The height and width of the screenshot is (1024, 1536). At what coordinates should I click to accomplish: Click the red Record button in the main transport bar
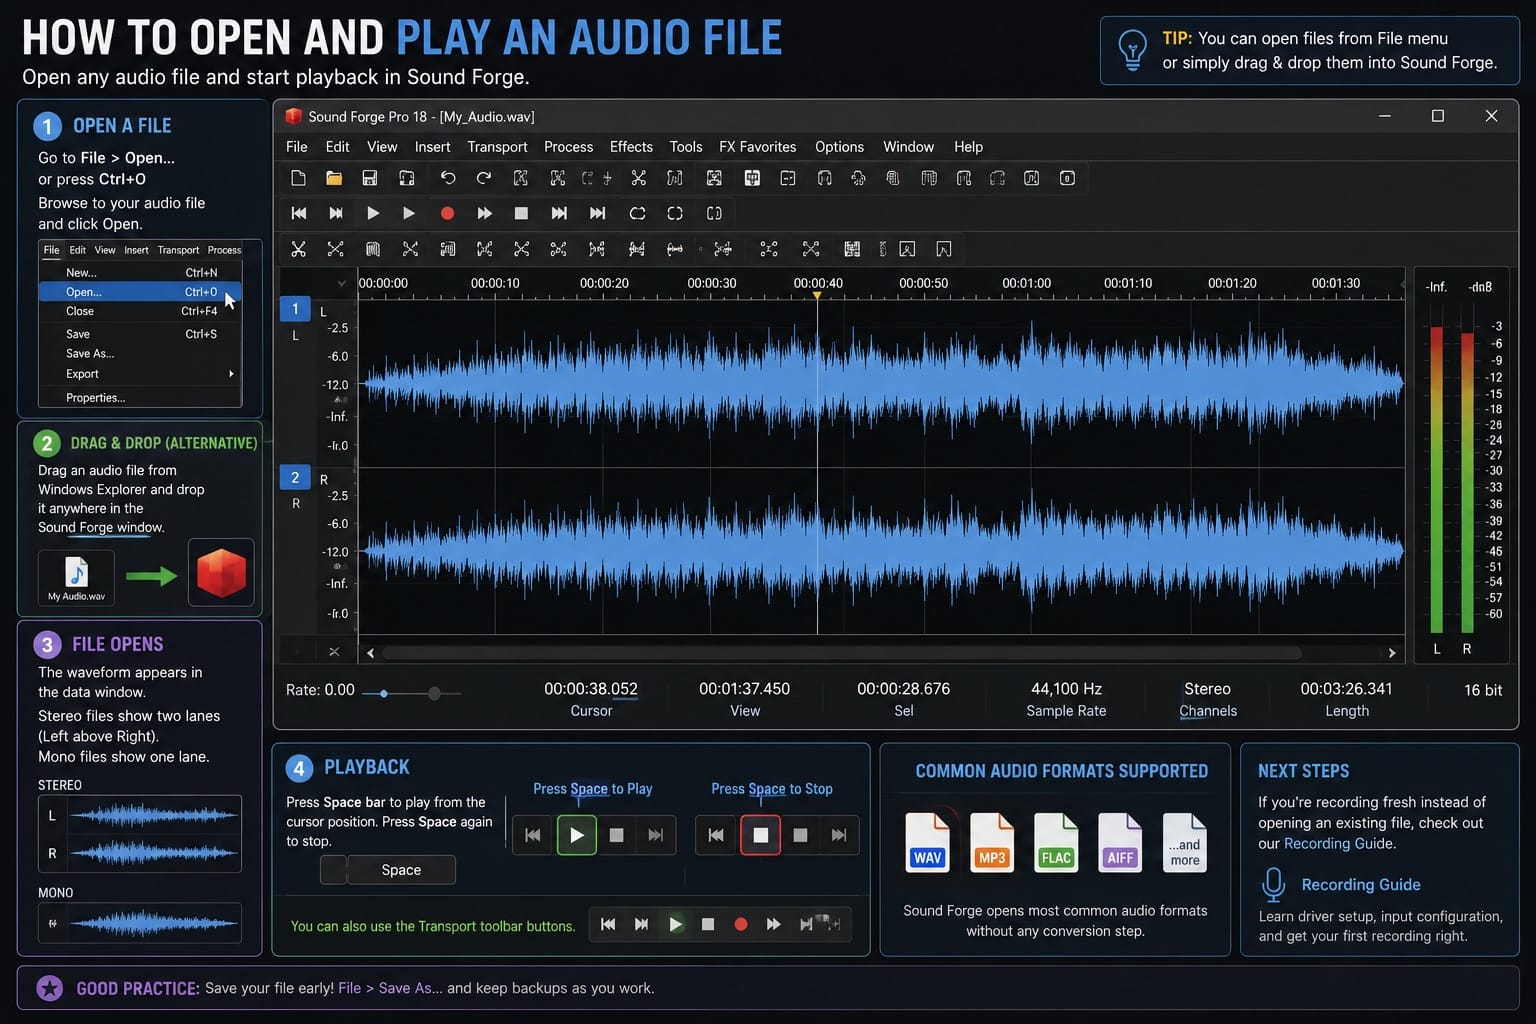[x=447, y=213]
